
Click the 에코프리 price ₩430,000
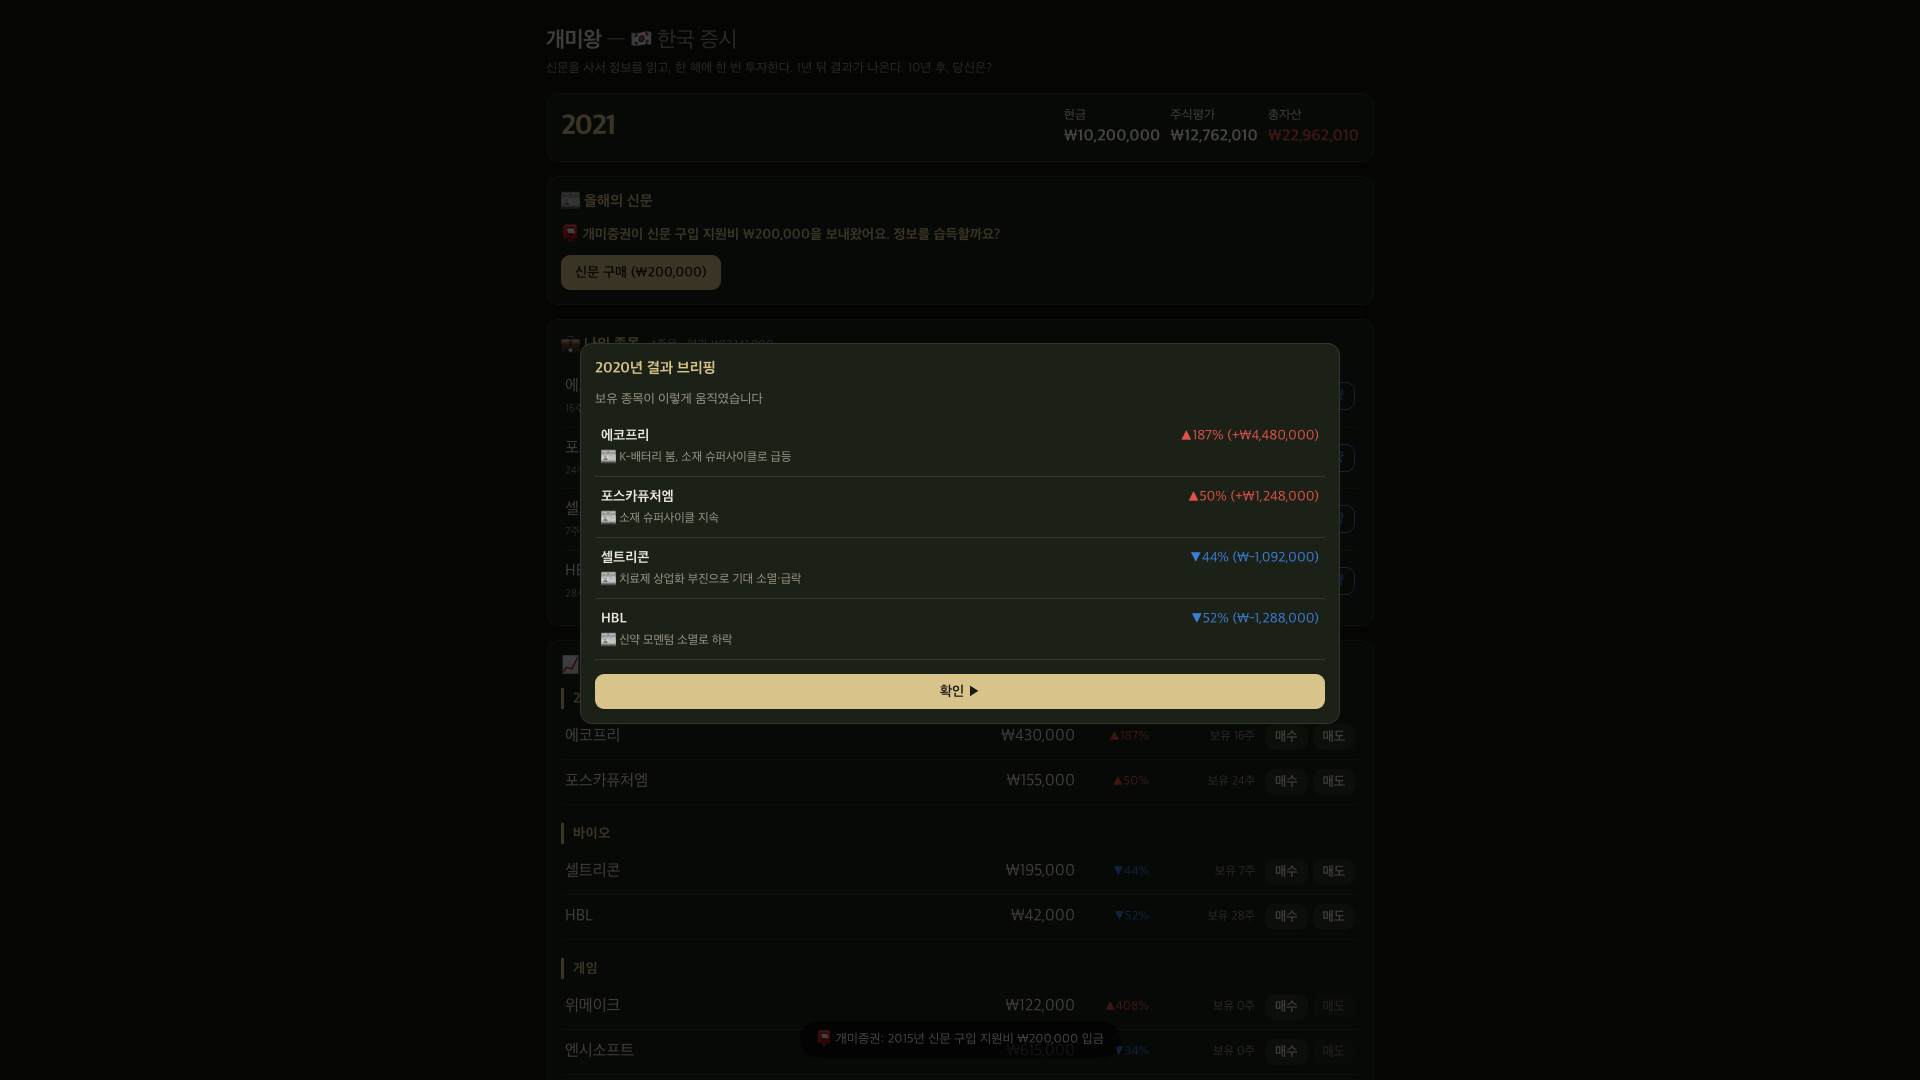[x=1038, y=735]
